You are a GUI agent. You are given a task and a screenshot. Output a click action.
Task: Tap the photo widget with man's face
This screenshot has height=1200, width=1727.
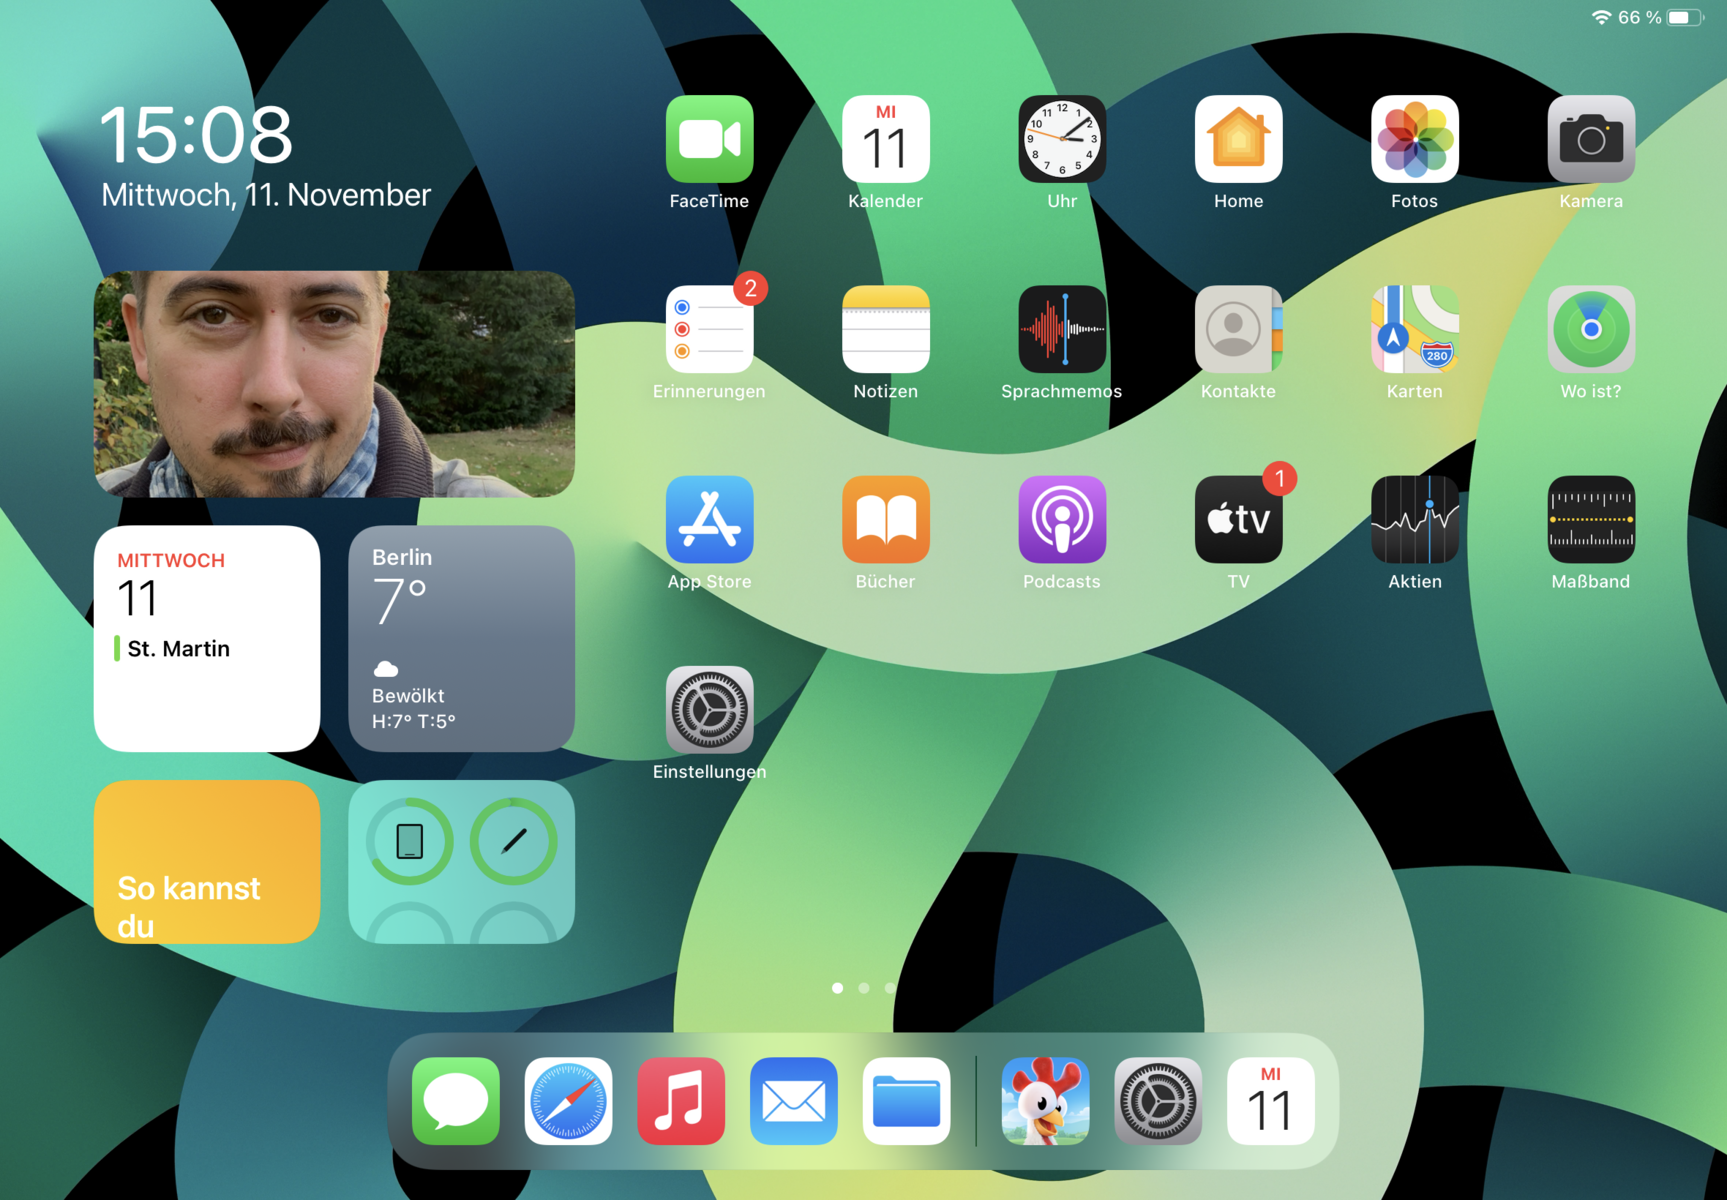[x=334, y=384]
